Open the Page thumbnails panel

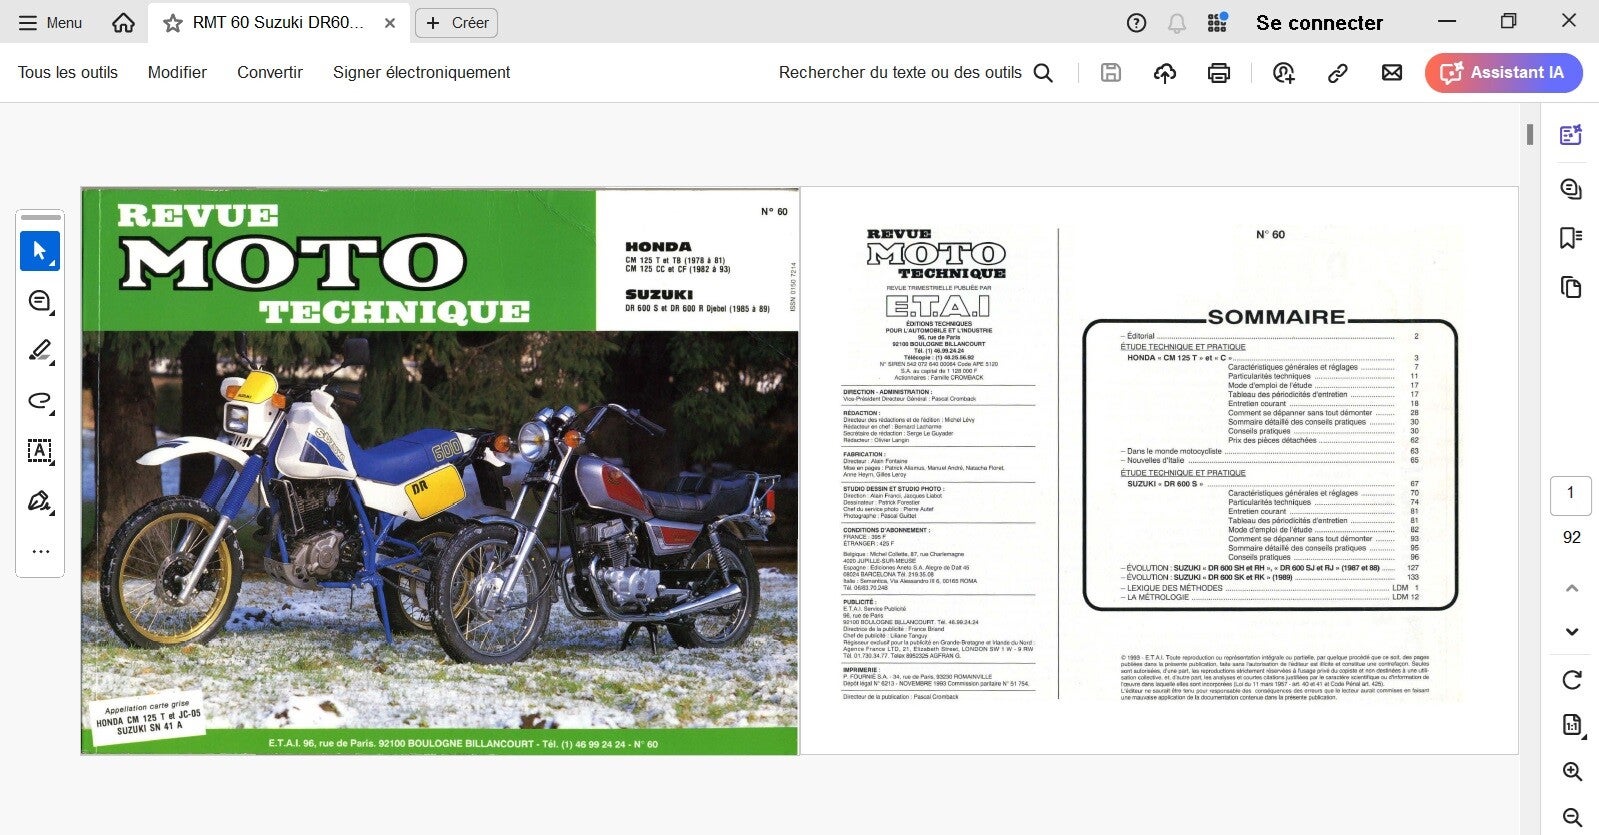[x=1571, y=287]
